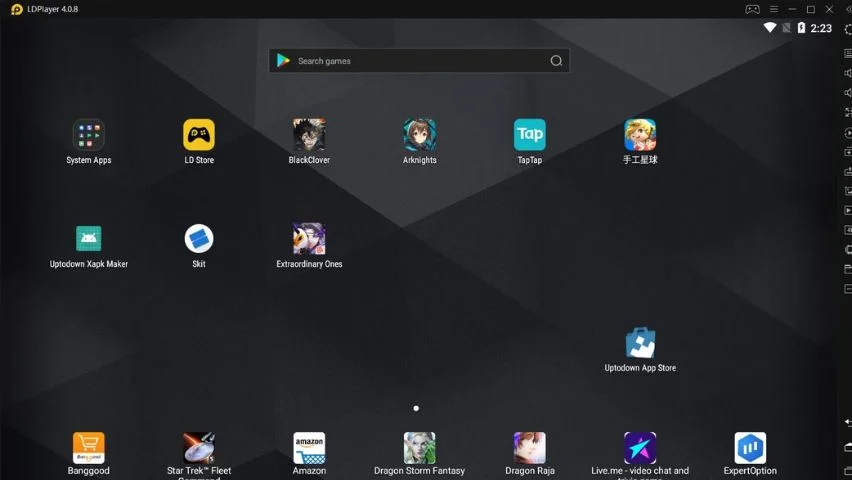852x480 pixels.
Task: Open Star Trek Fleet Command
Action: pos(199,448)
